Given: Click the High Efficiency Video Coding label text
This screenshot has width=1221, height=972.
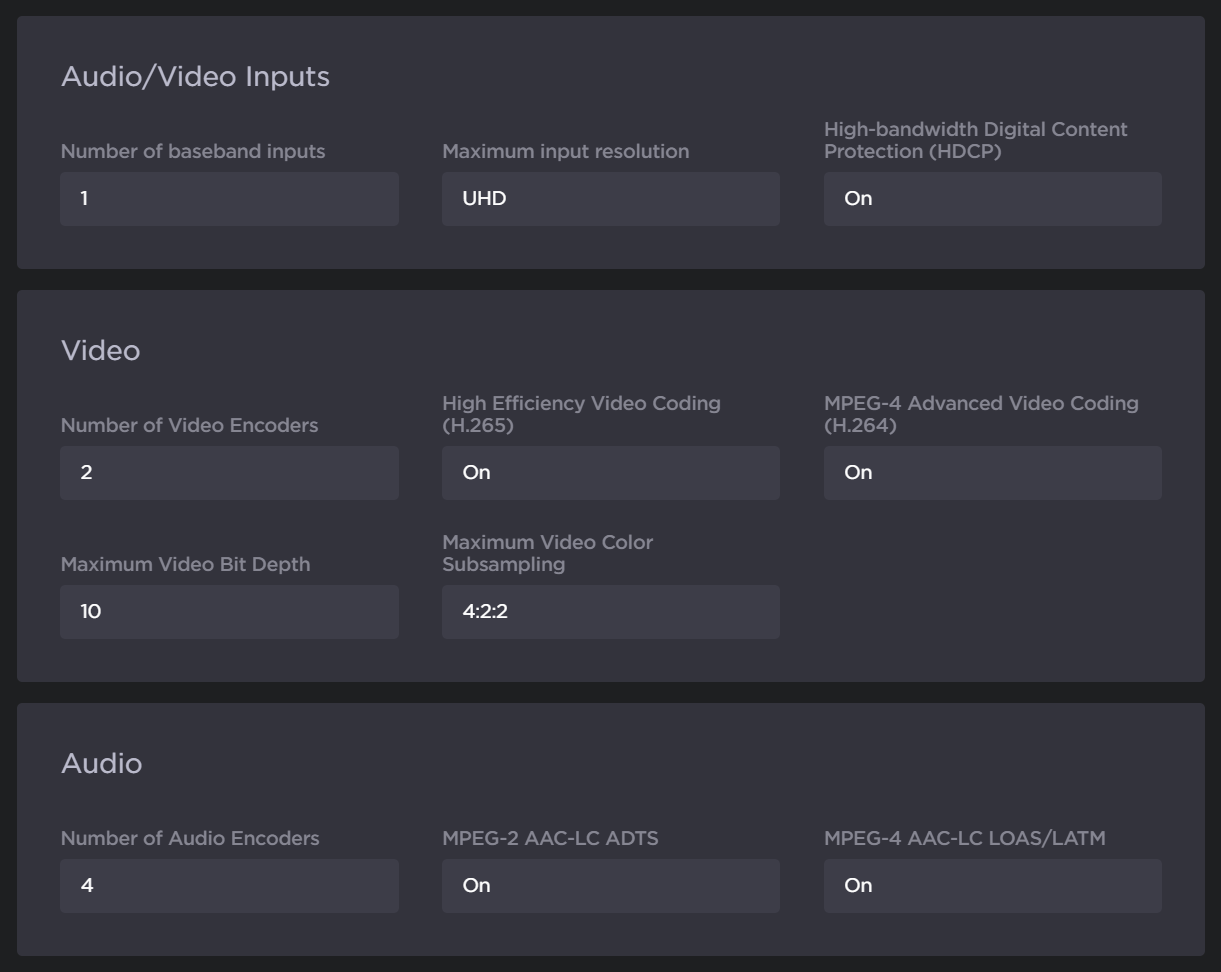Looking at the screenshot, I should coord(581,414).
